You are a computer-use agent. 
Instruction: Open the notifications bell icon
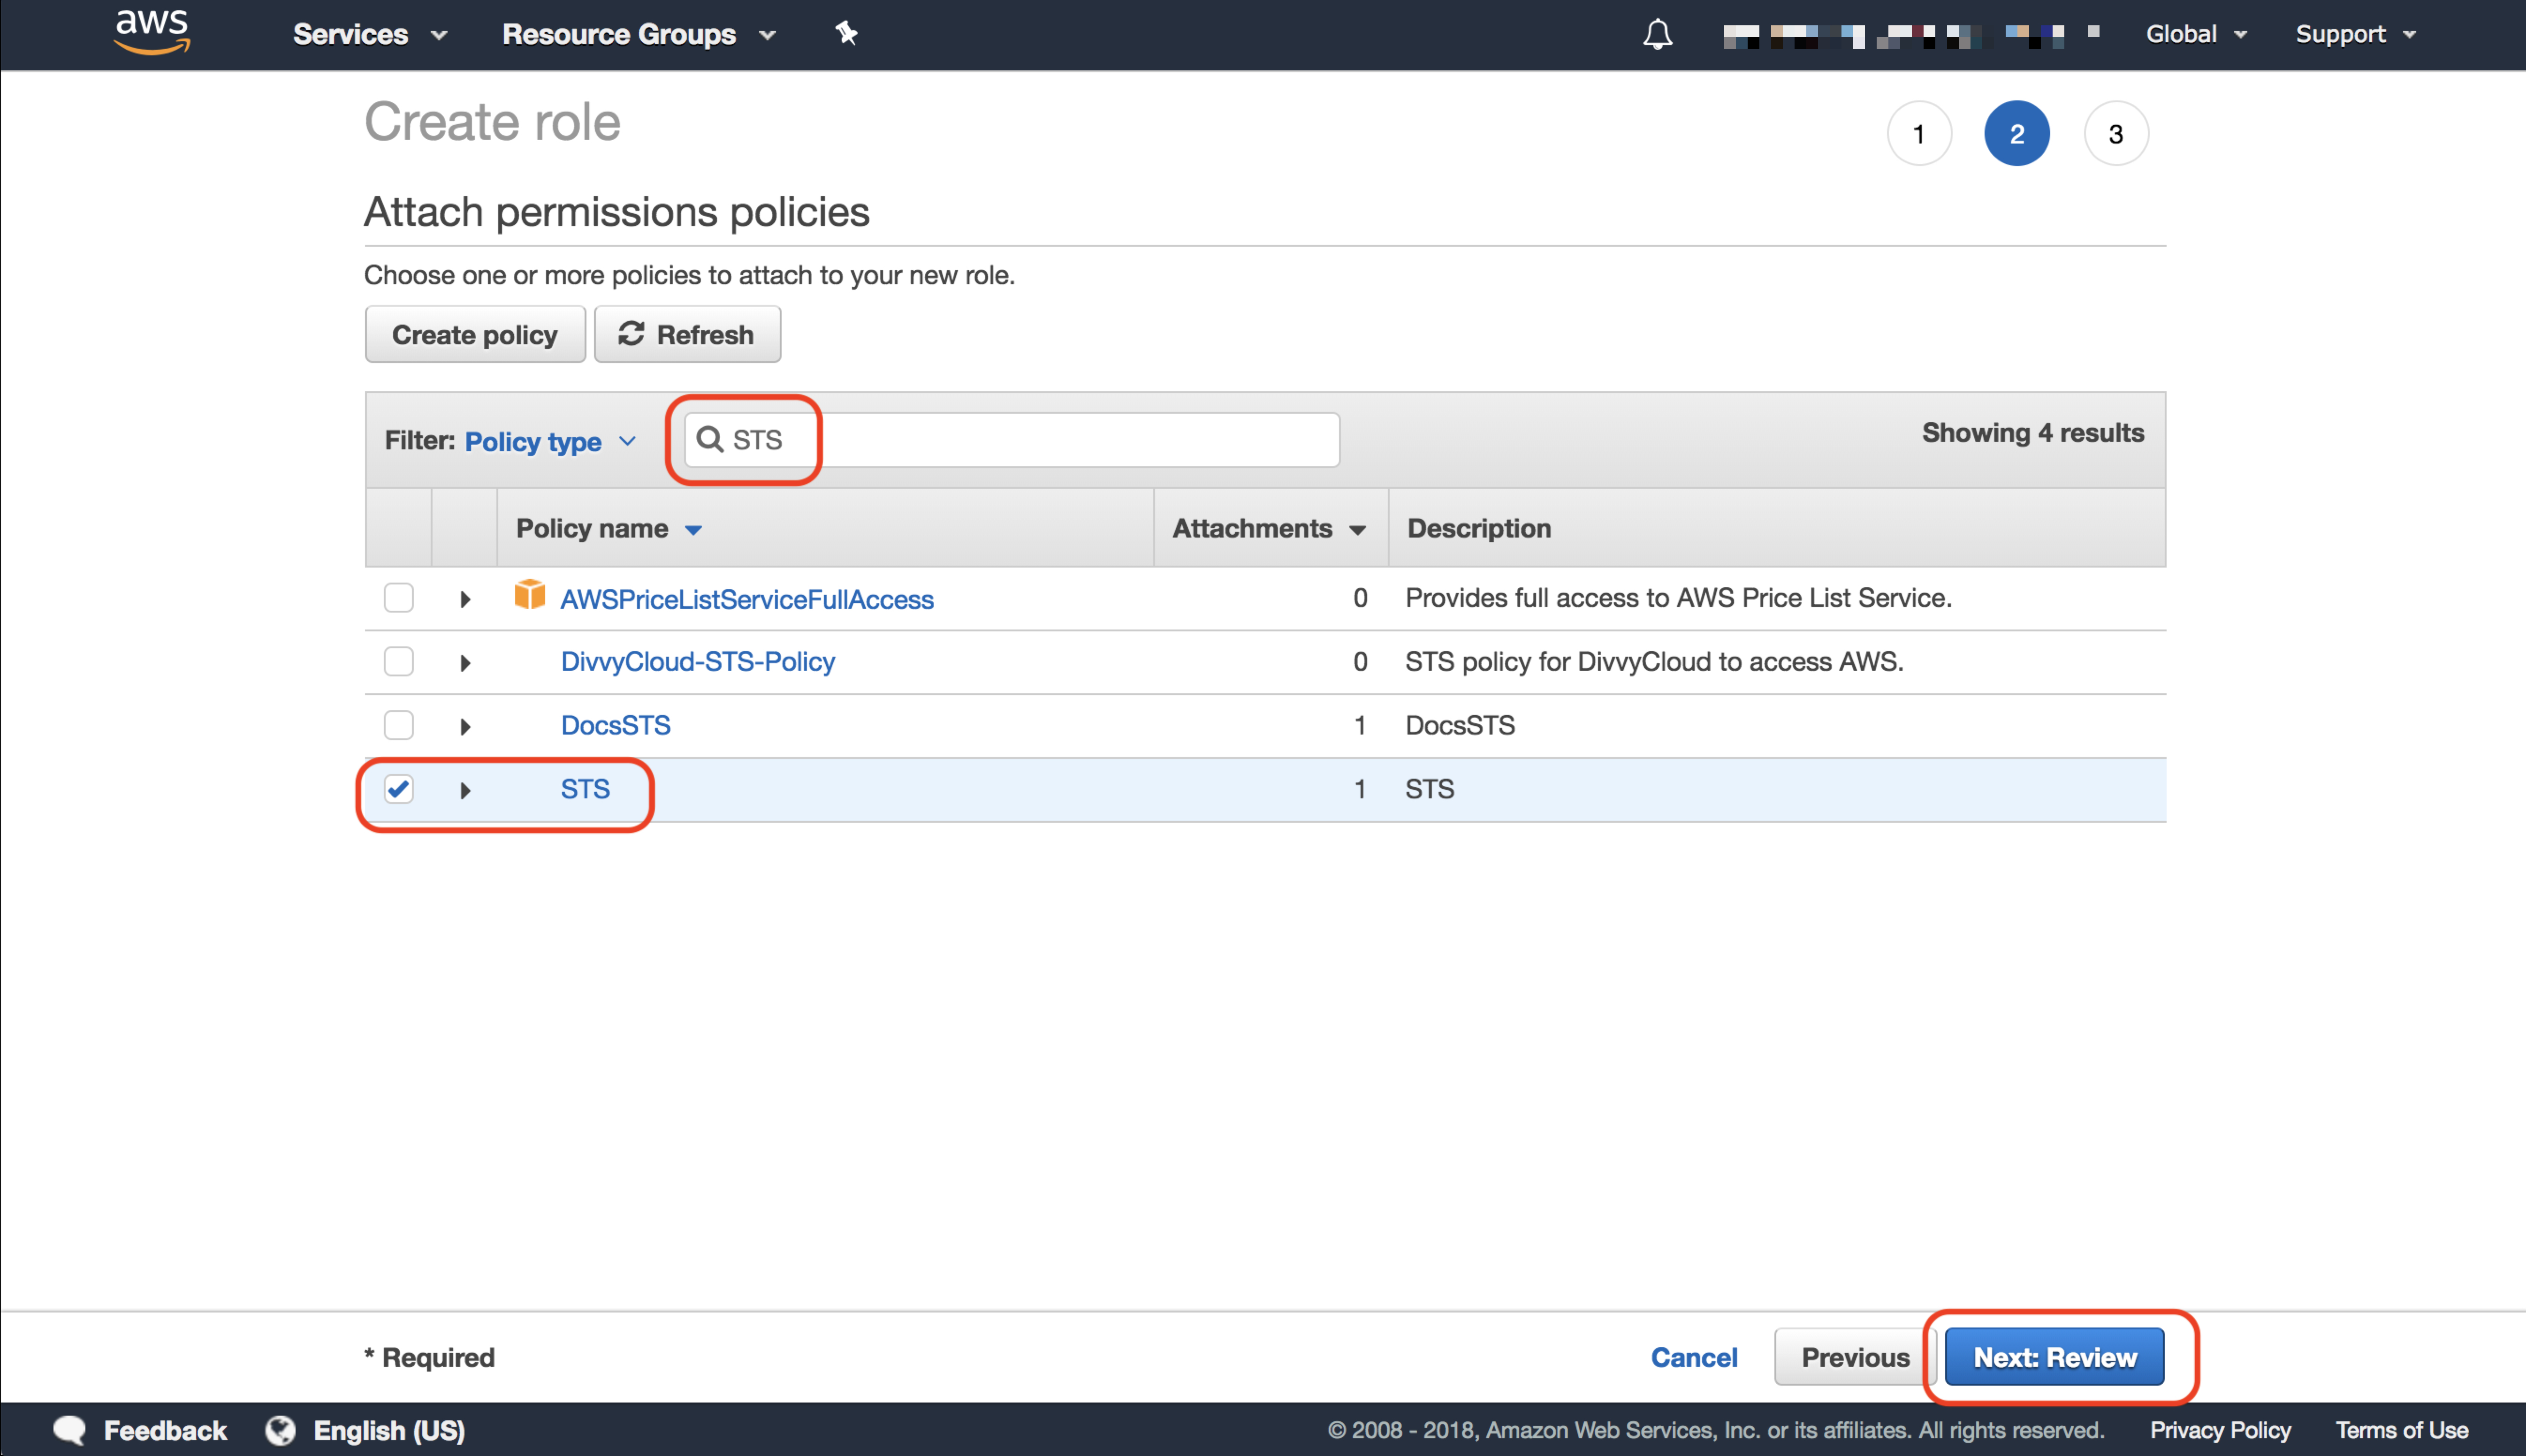pyautogui.click(x=1657, y=34)
